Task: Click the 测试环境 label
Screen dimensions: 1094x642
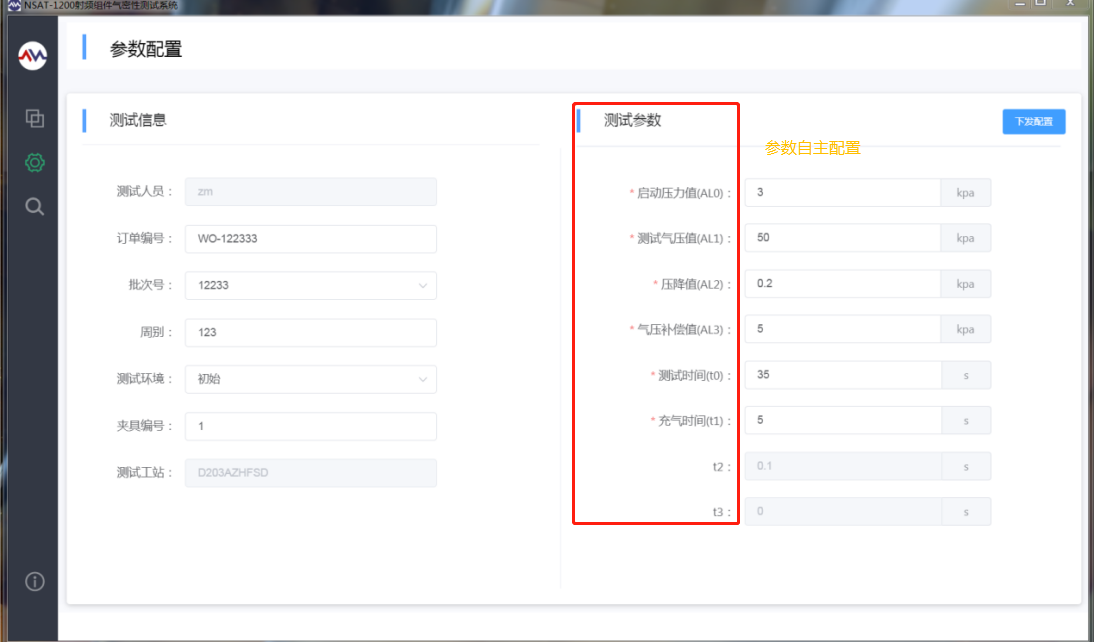Action: (x=144, y=379)
